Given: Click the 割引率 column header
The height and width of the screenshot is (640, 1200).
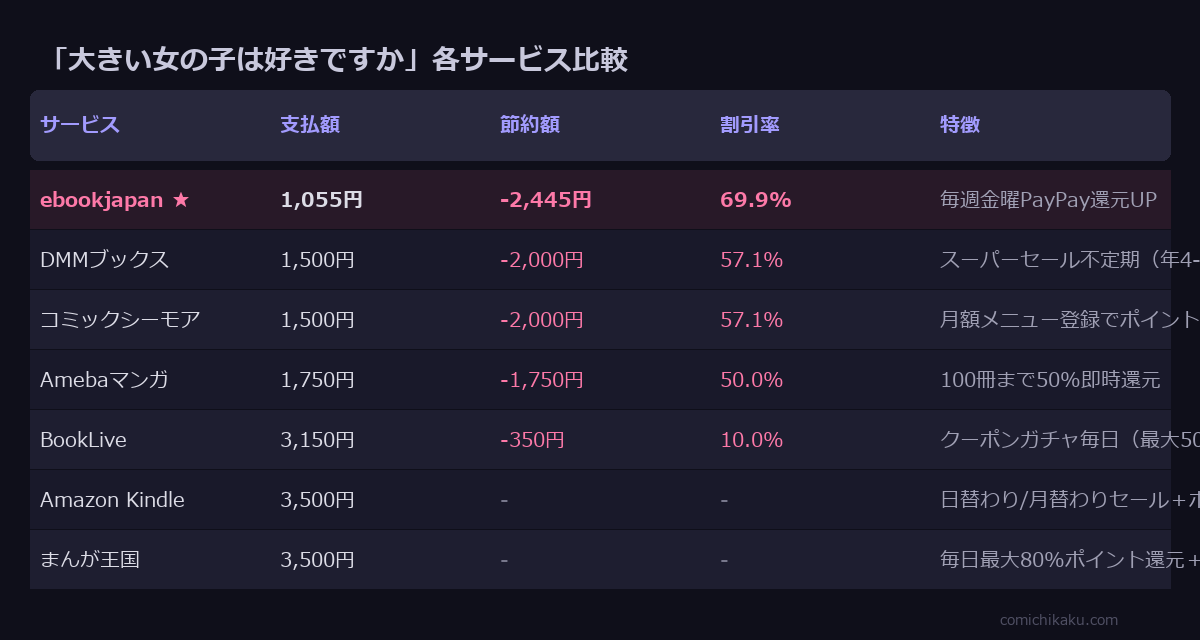Looking at the screenshot, I should 750,125.
